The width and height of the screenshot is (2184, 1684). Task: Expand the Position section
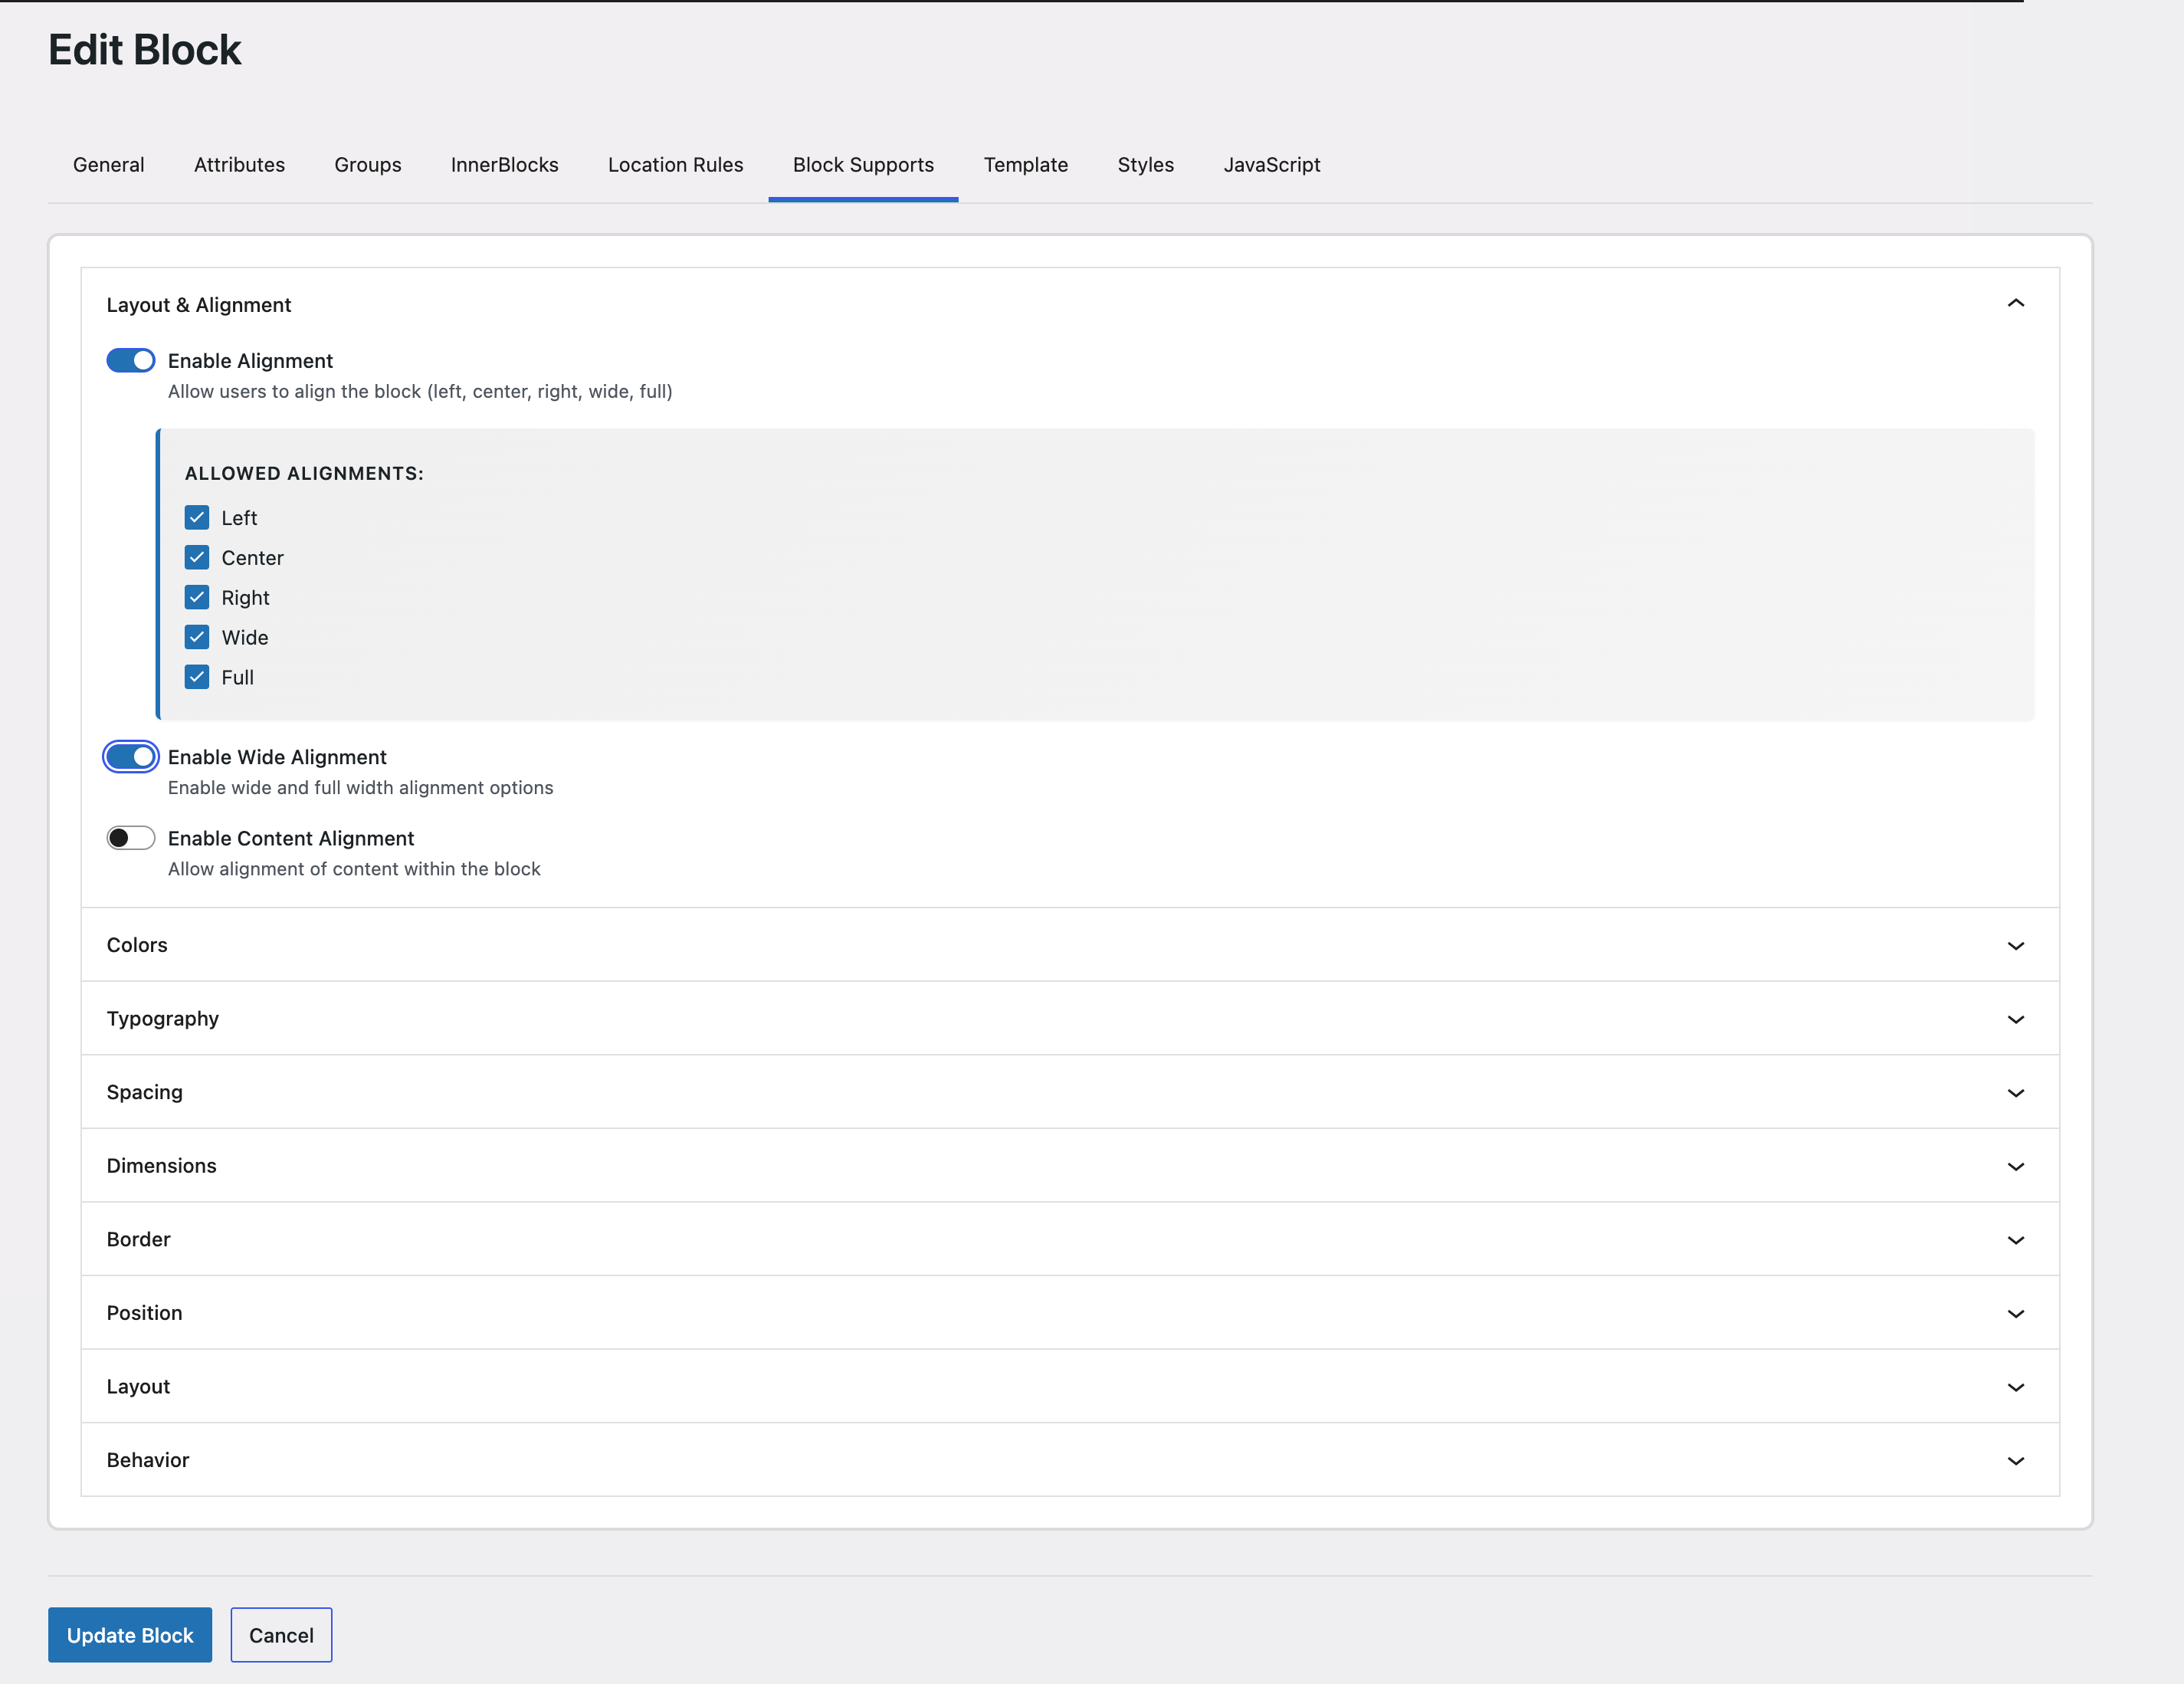coord(1070,1313)
